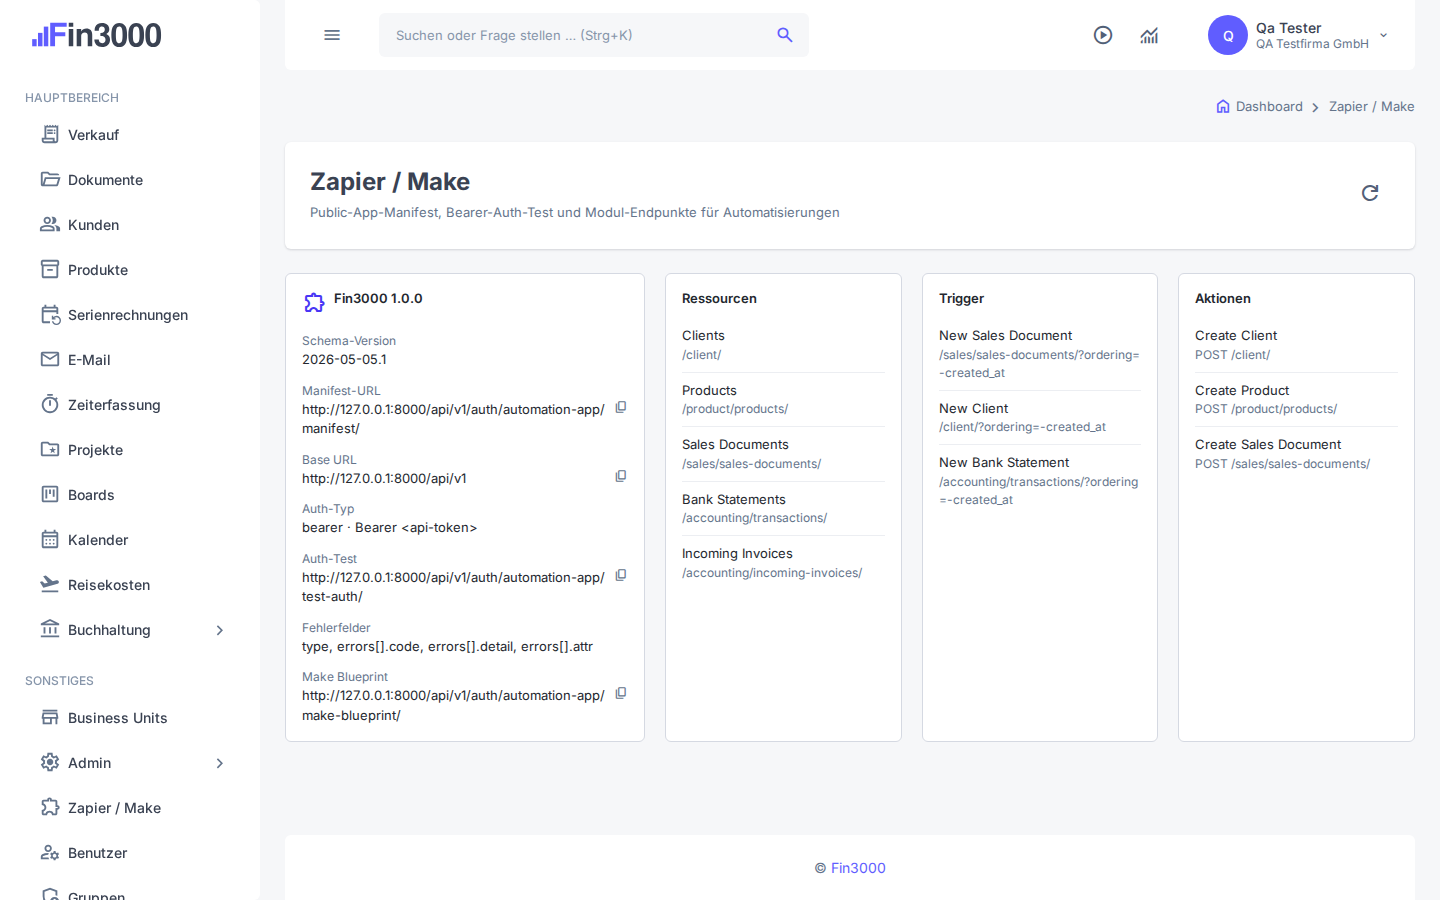The image size is (1440, 900).
Task: Click the Serienrechnungen calendar icon
Action: [50, 314]
